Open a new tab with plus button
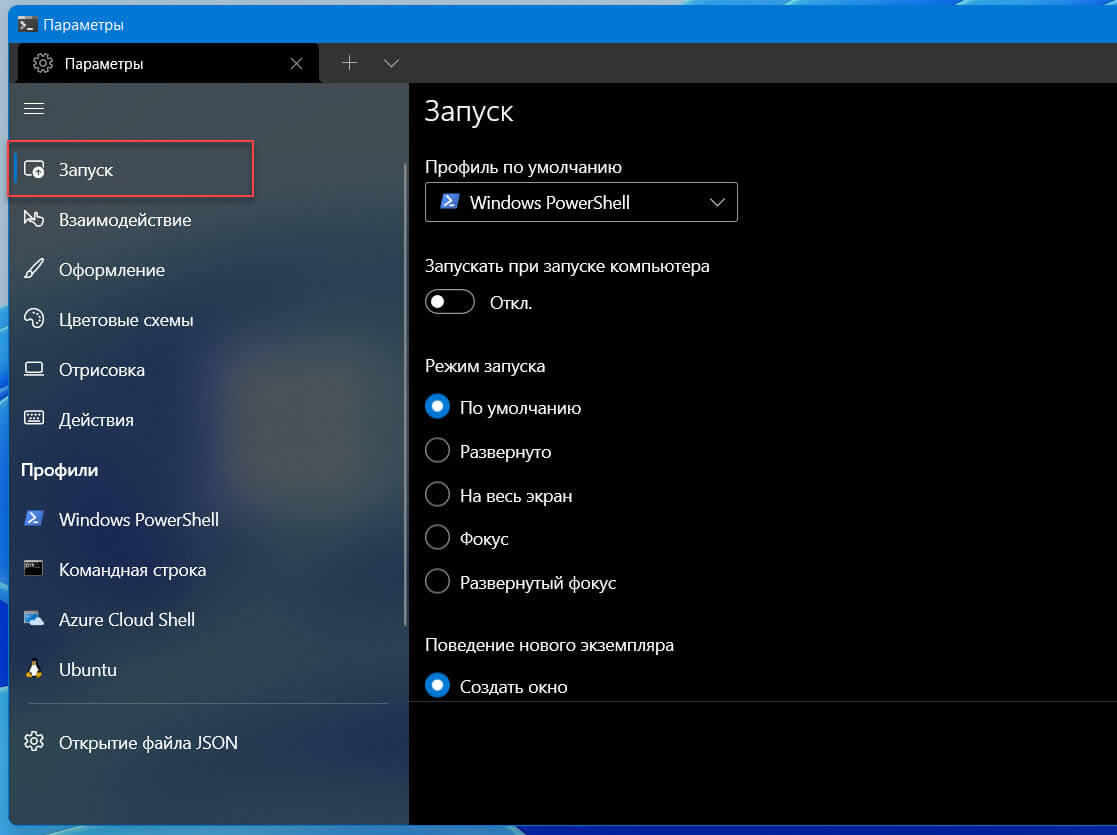This screenshot has height=835, width=1117. pyautogui.click(x=349, y=63)
